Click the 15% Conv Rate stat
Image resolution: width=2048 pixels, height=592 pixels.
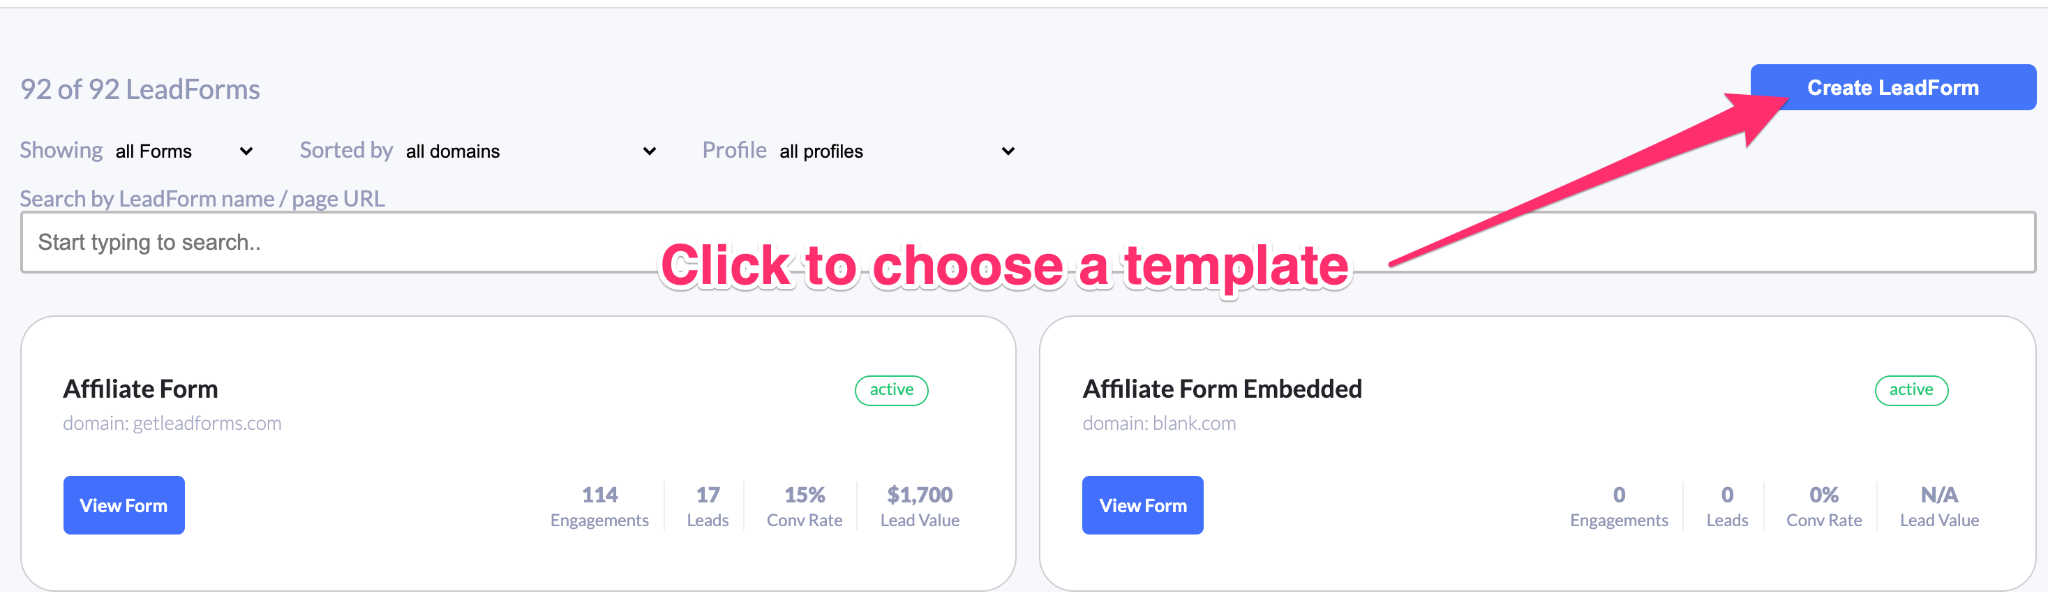point(804,506)
